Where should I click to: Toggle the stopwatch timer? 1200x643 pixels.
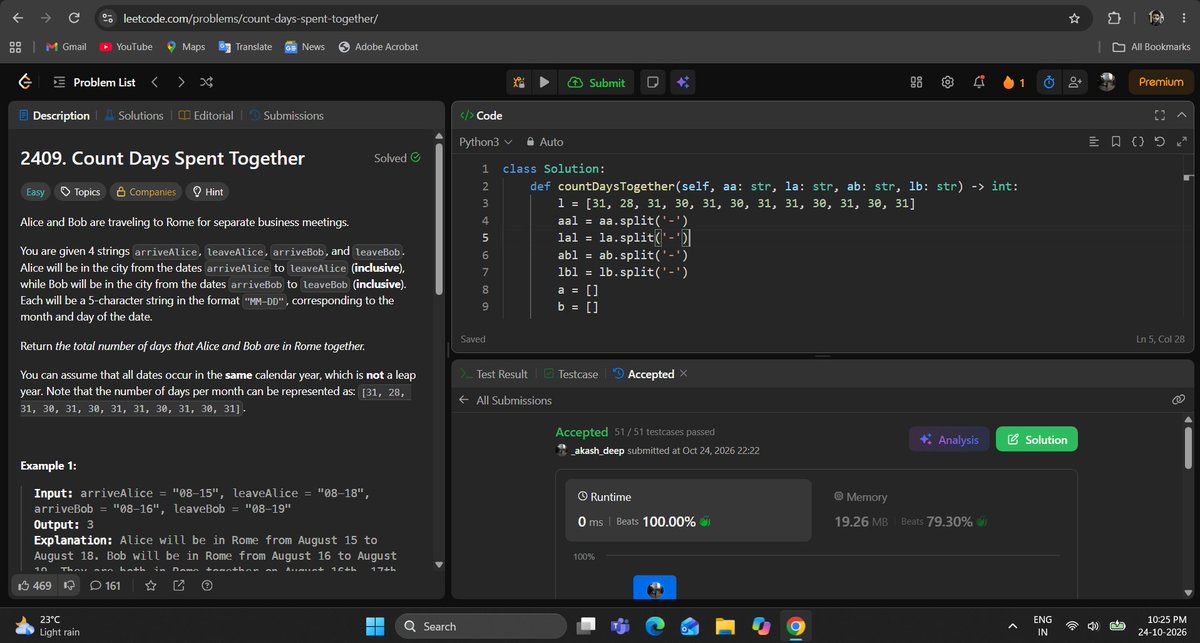[x=1049, y=82]
